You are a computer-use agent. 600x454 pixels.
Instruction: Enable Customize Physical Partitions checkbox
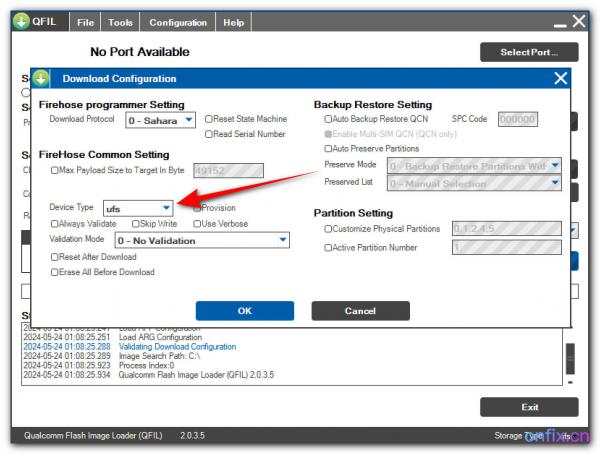point(328,229)
